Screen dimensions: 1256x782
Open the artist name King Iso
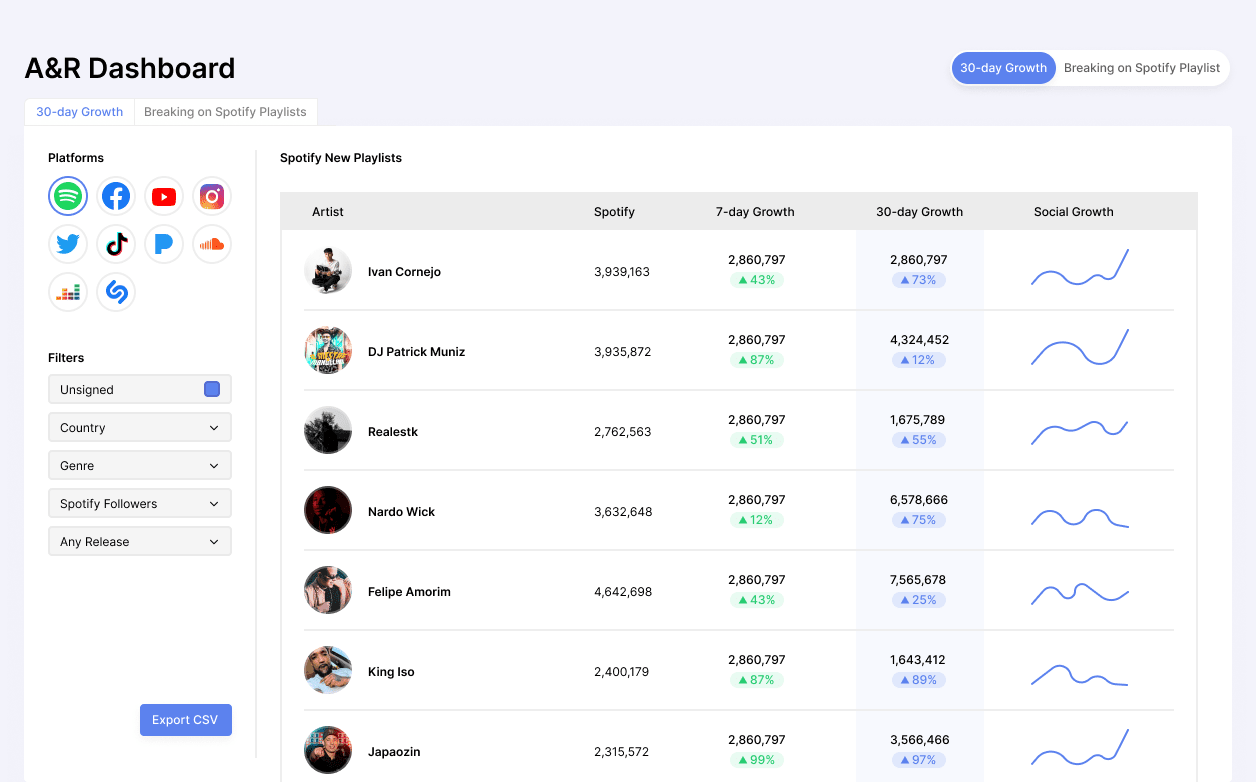tap(391, 672)
